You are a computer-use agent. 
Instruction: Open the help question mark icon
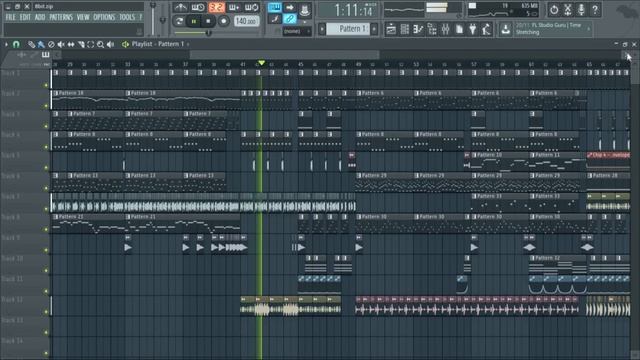[595, 9]
